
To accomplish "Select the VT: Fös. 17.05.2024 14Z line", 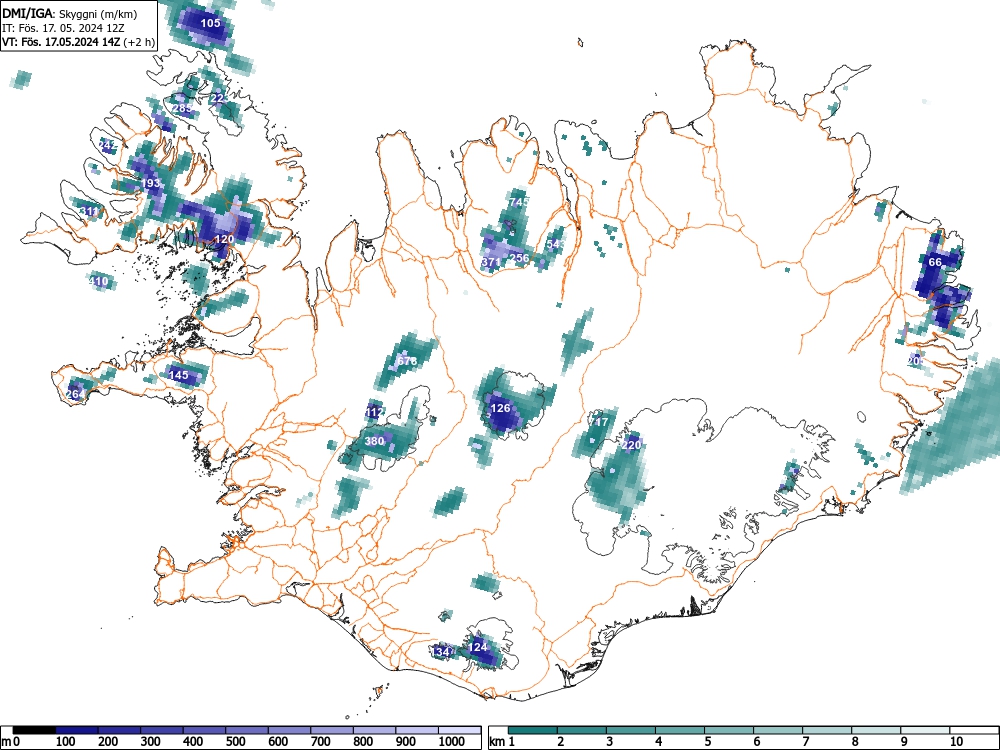I will (78, 42).
